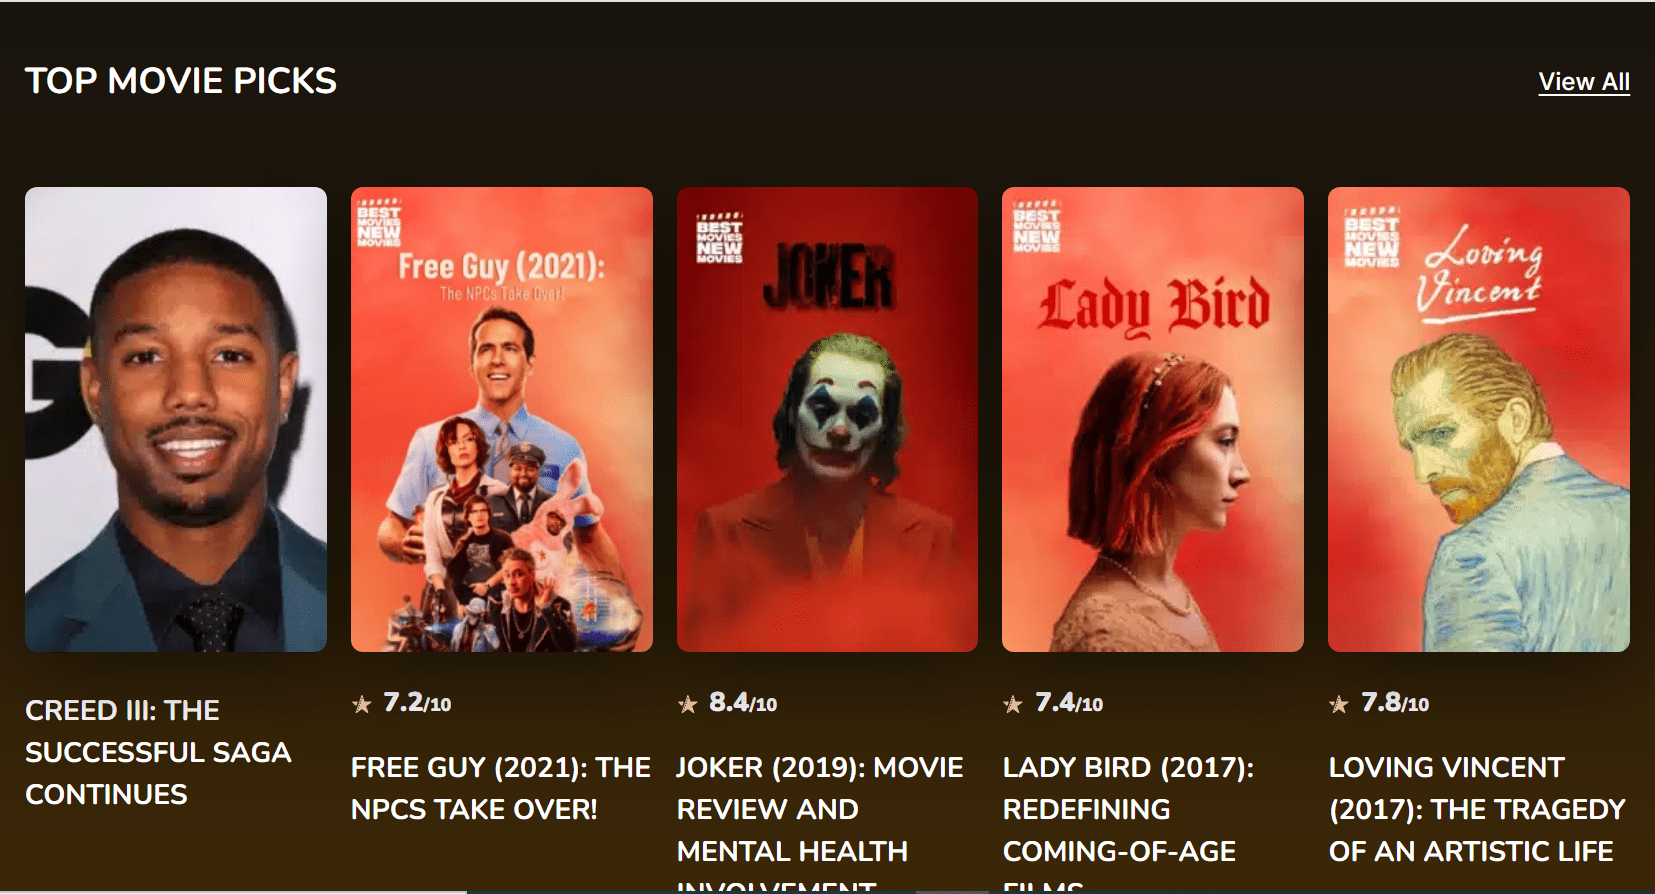Click the star icon next to 8.4 rating

pos(687,704)
